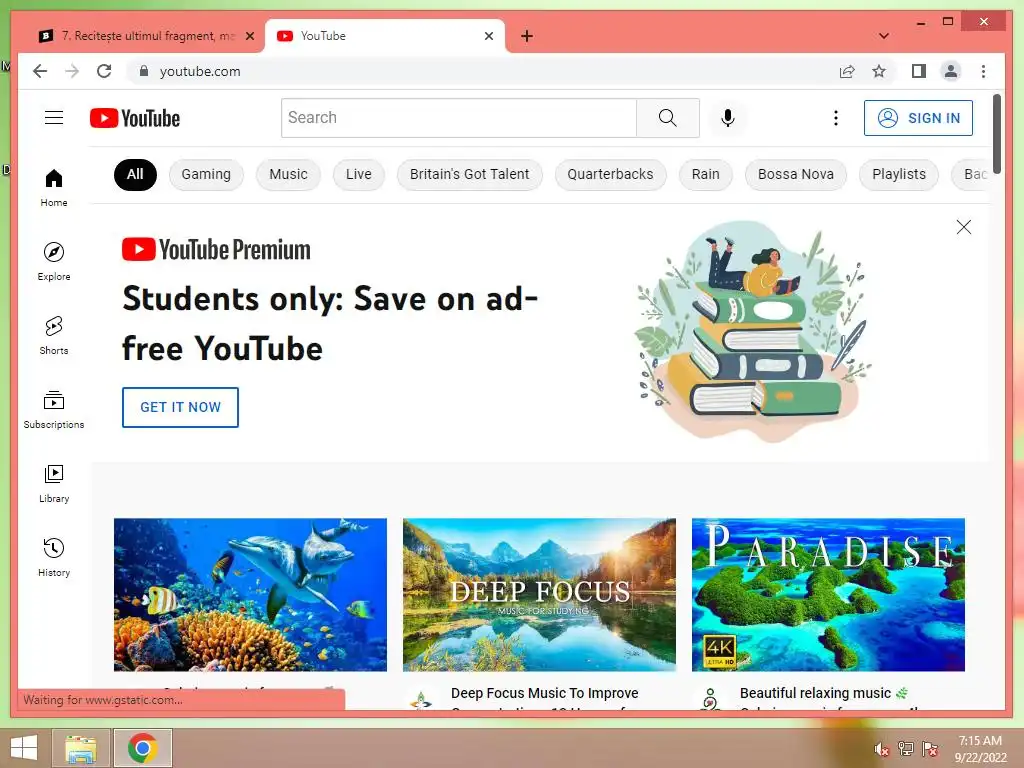The width and height of the screenshot is (1024, 768).
Task: Open Chrome's three-dot menu
Action: click(984, 71)
